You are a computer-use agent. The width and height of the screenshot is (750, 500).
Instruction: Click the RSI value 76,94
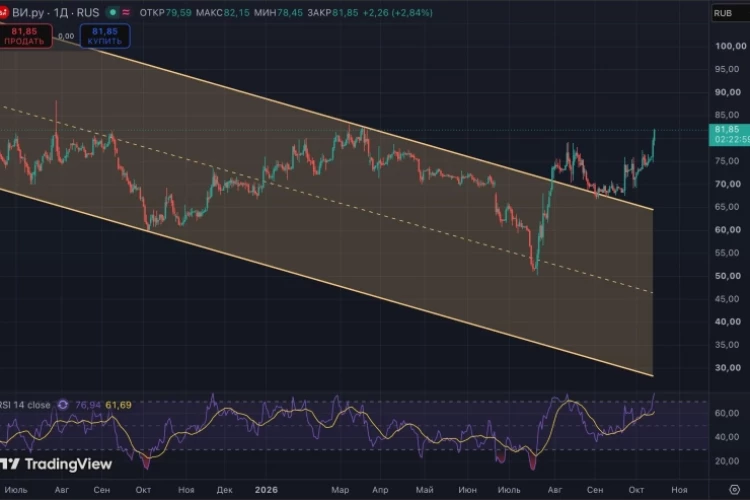point(88,405)
